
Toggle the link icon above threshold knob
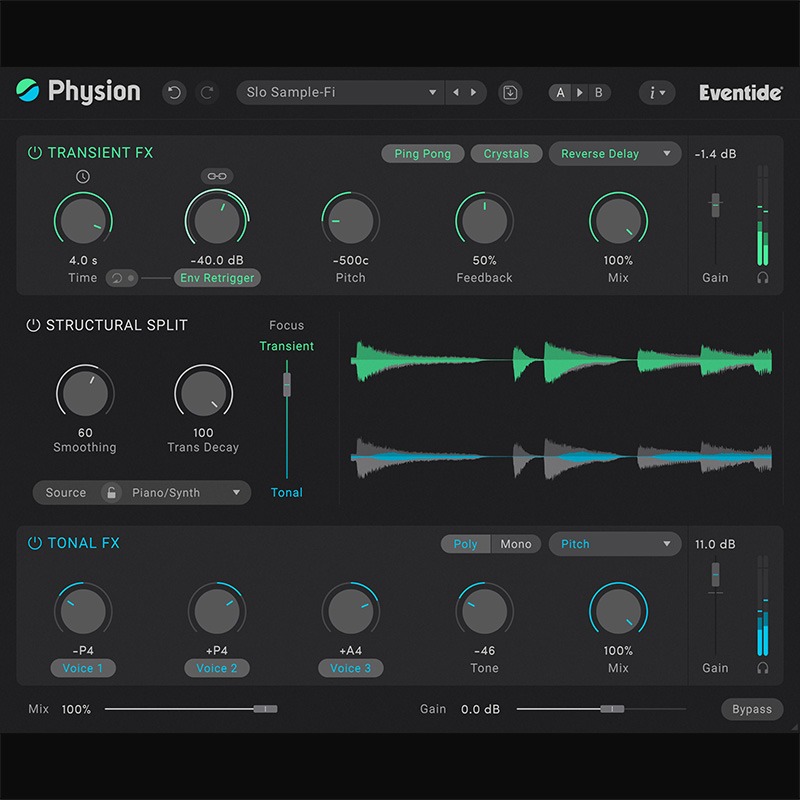217,176
